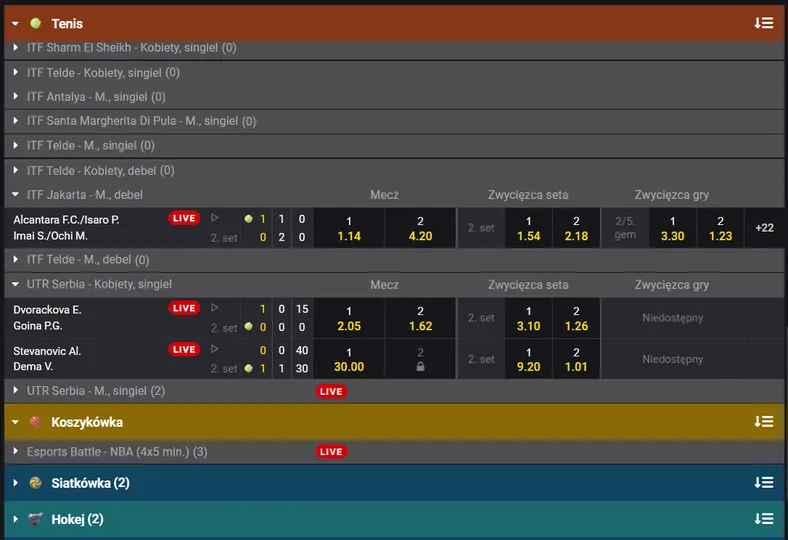Viewport: 788px width, 540px height.
Task: Click the locked odds cell in Stevanovic match
Action: coord(420,359)
